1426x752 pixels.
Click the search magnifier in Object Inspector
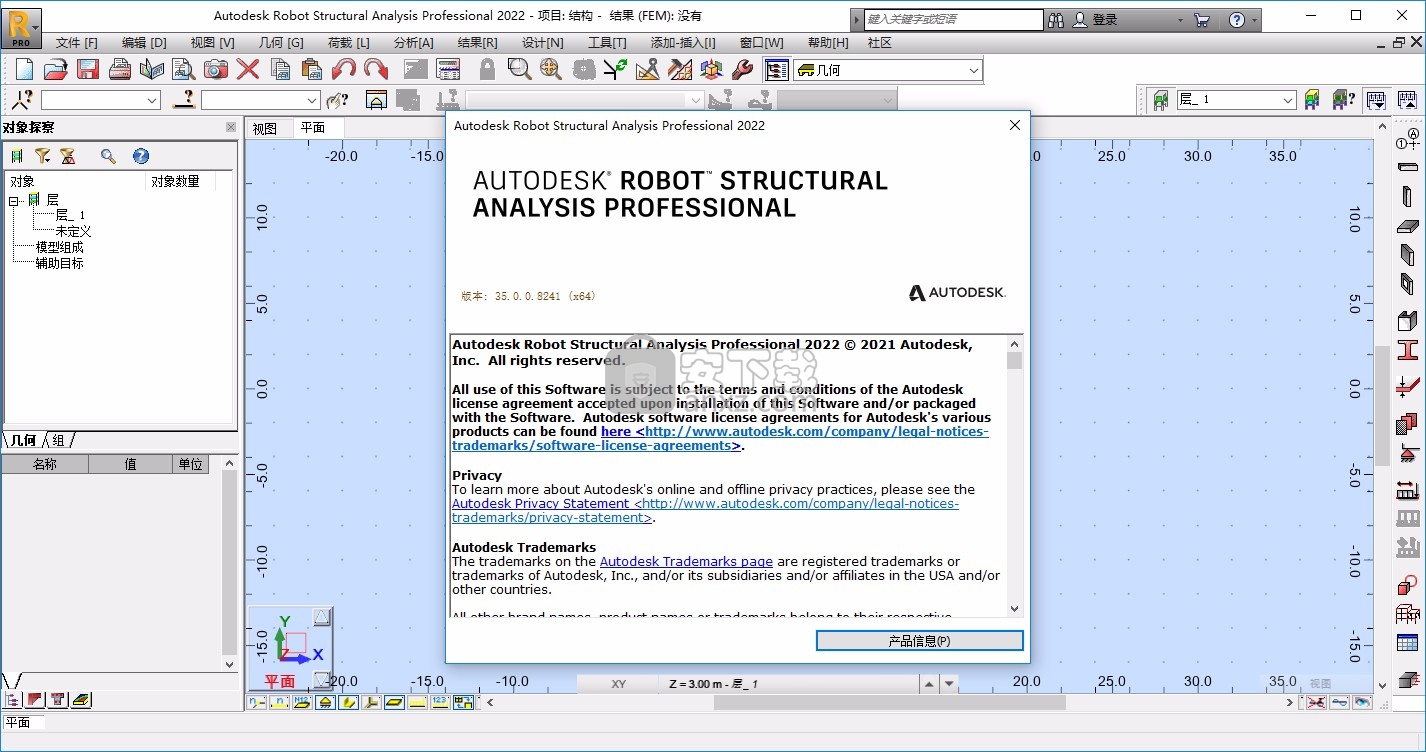coord(108,156)
